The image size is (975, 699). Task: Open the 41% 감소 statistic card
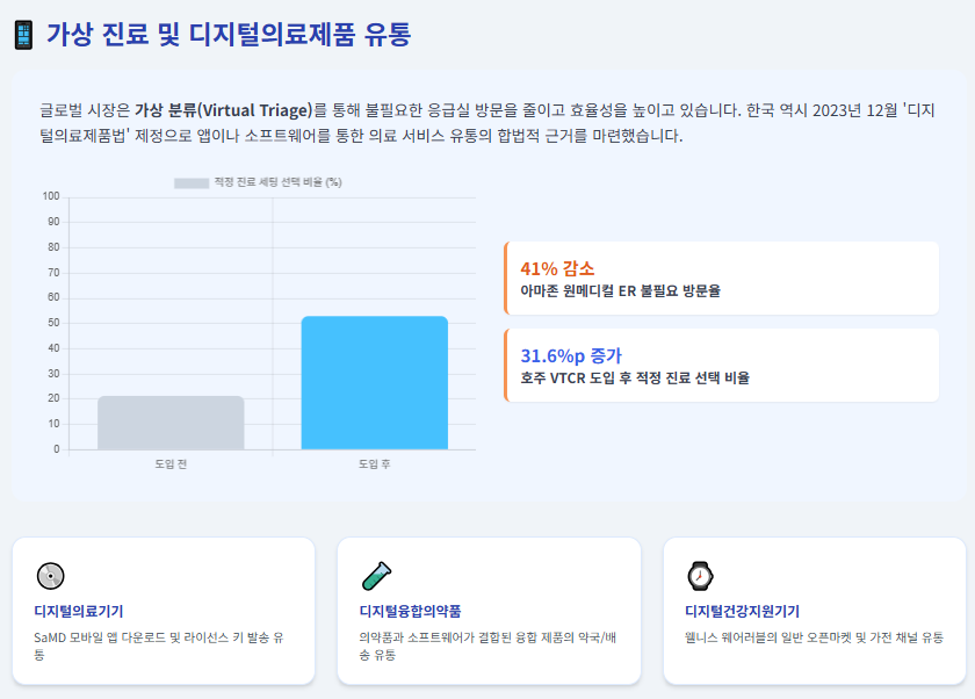(x=721, y=278)
